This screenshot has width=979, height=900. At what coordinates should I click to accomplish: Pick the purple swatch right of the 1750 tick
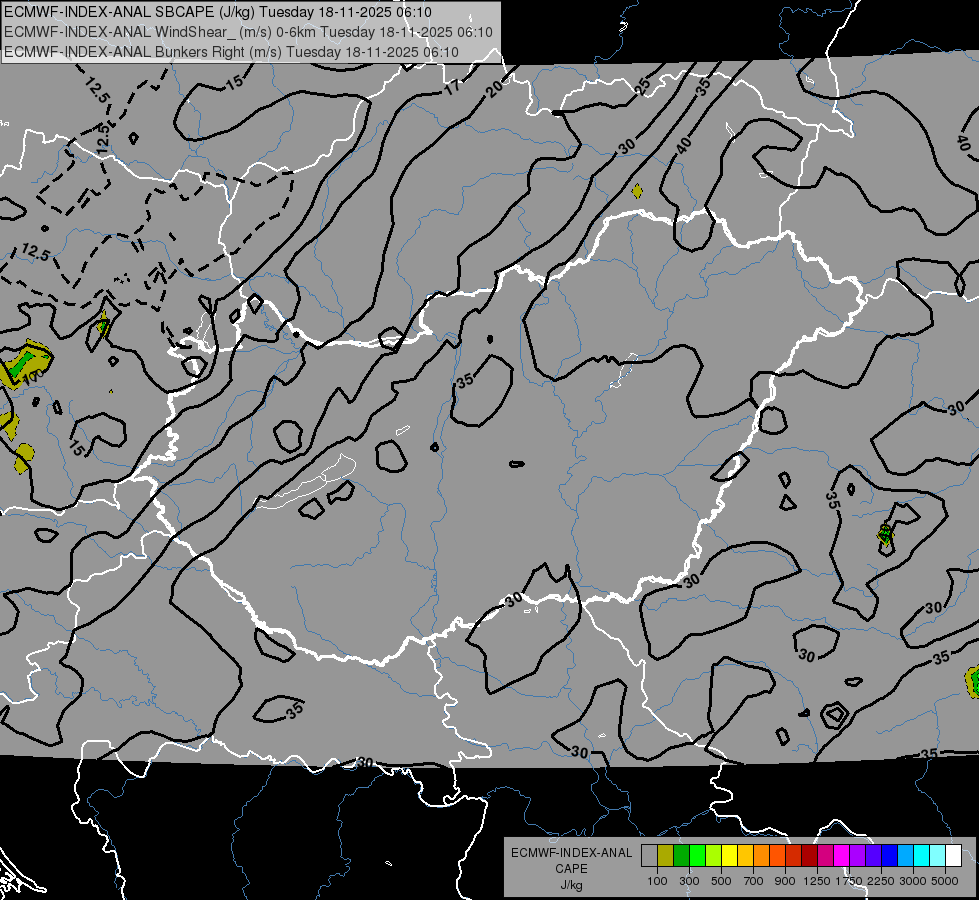(x=857, y=856)
